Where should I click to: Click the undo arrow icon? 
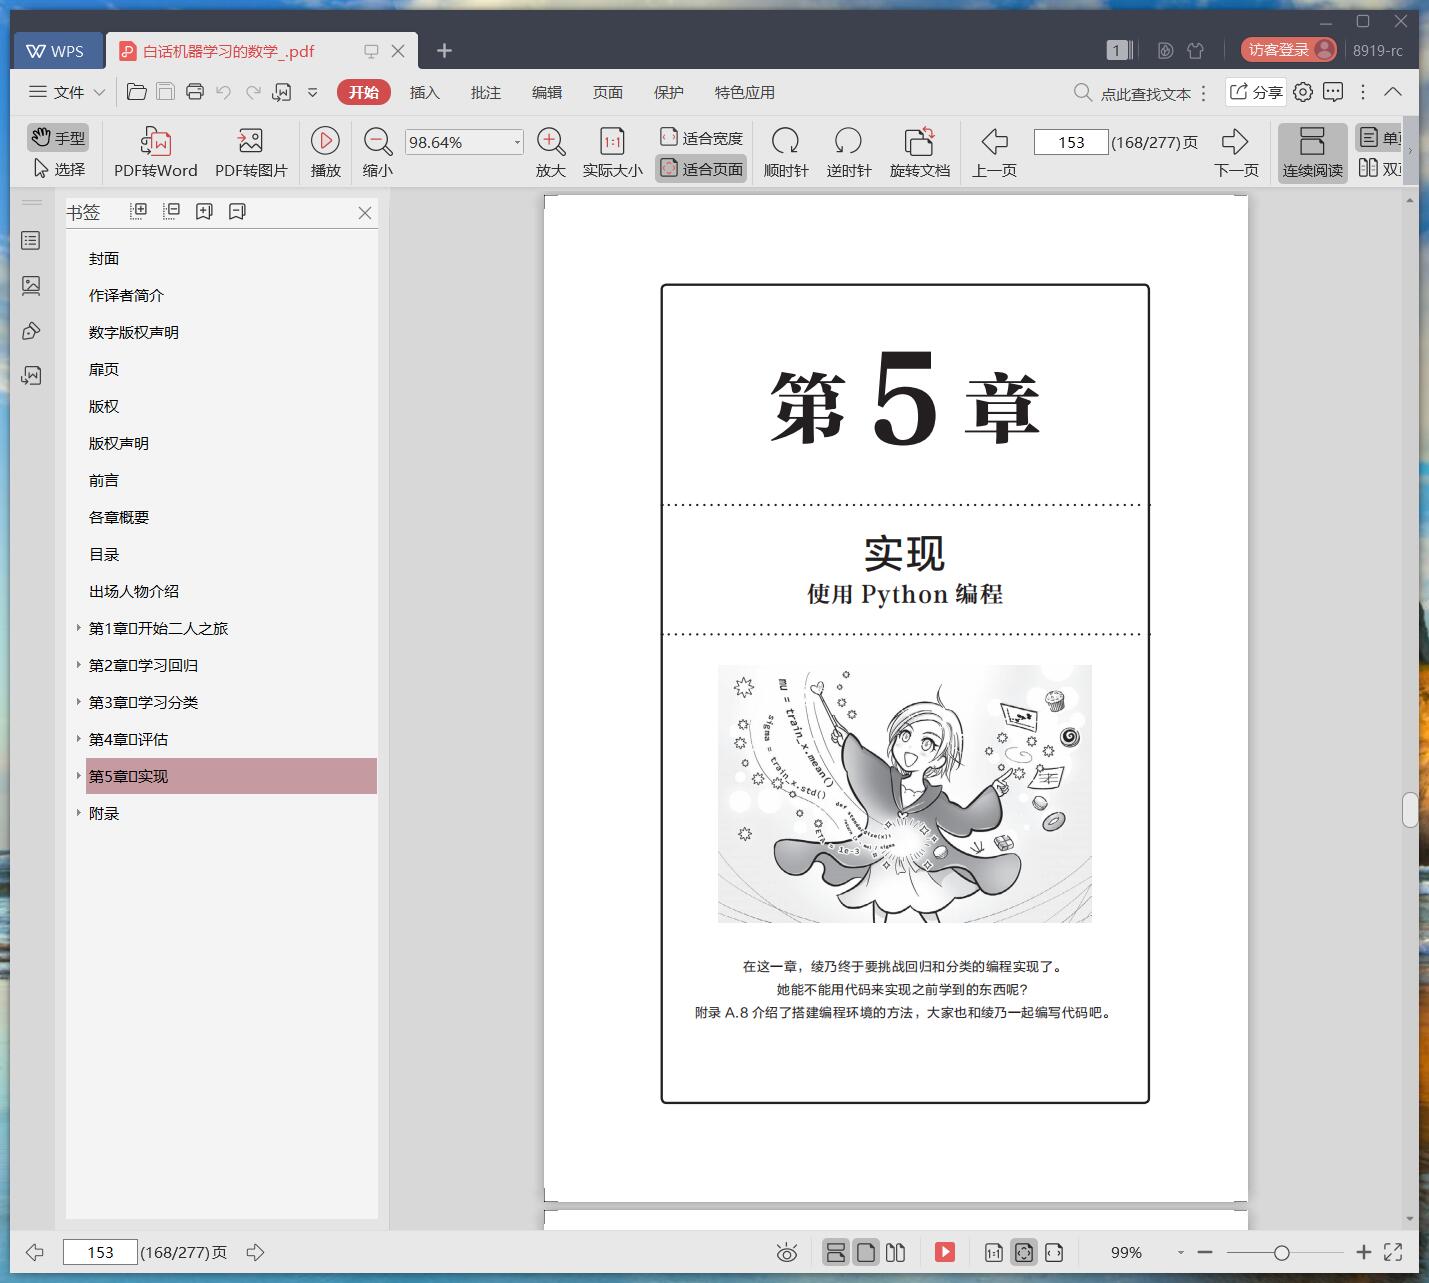tap(224, 92)
